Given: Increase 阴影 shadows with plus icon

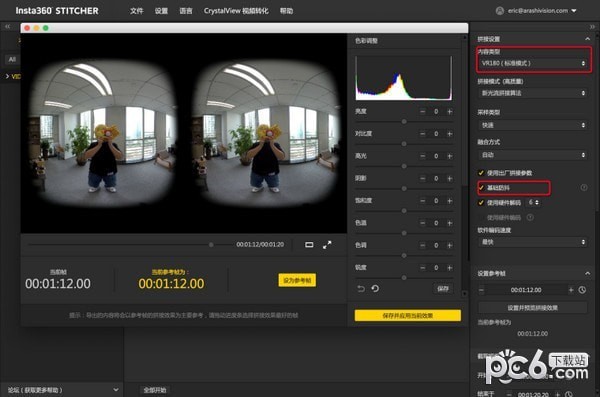Looking at the screenshot, I should tap(450, 178).
